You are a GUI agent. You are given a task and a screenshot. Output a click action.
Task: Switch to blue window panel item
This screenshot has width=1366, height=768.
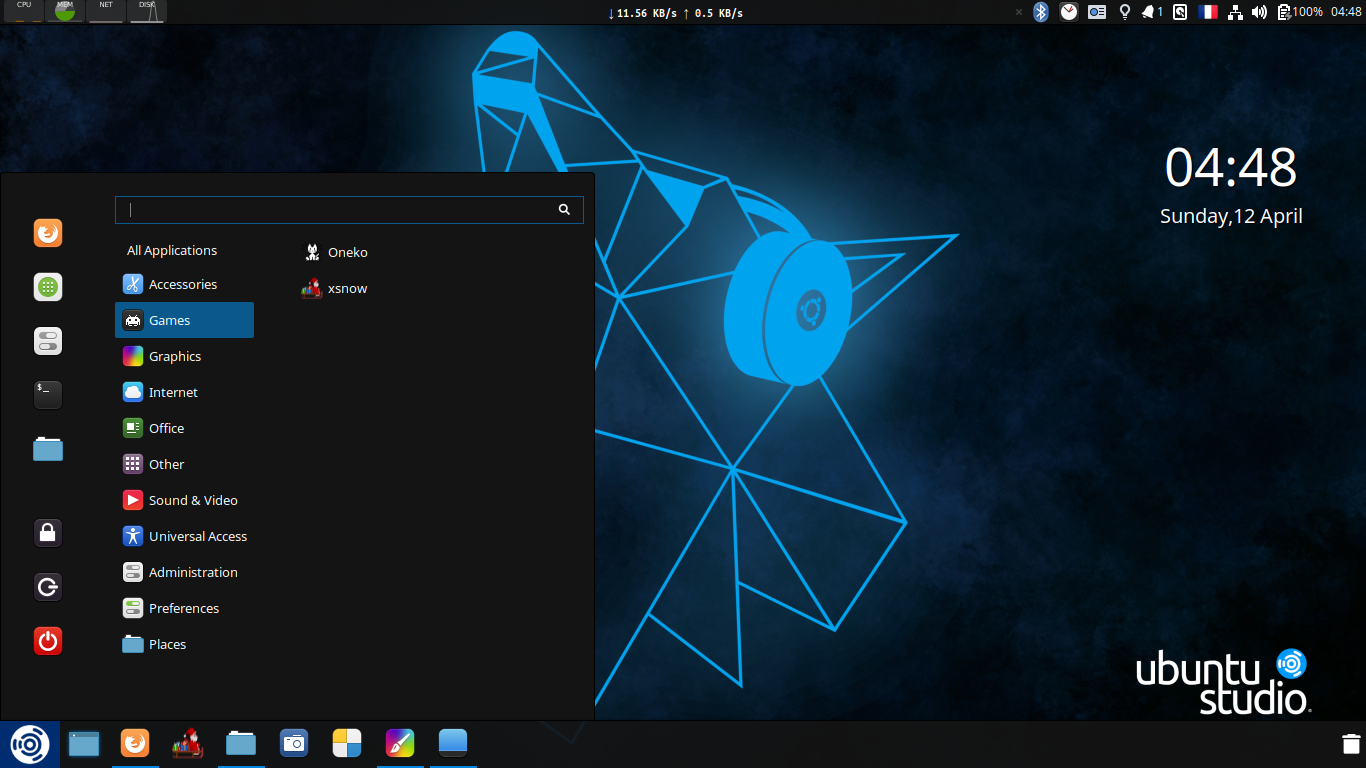[x=453, y=743]
